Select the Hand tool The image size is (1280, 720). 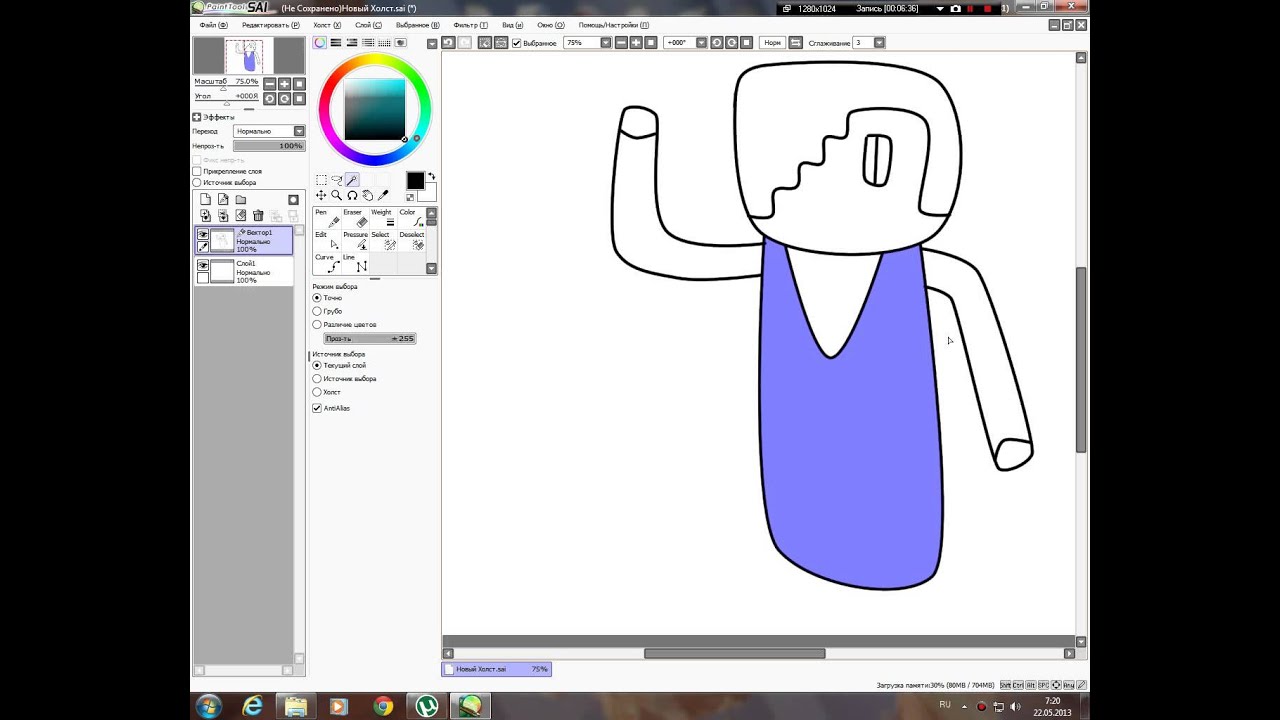[x=367, y=196]
